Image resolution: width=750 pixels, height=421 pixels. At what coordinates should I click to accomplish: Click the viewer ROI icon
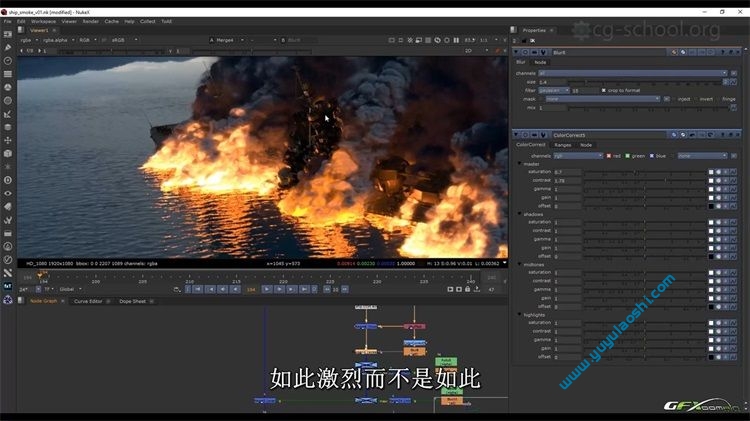[401, 40]
